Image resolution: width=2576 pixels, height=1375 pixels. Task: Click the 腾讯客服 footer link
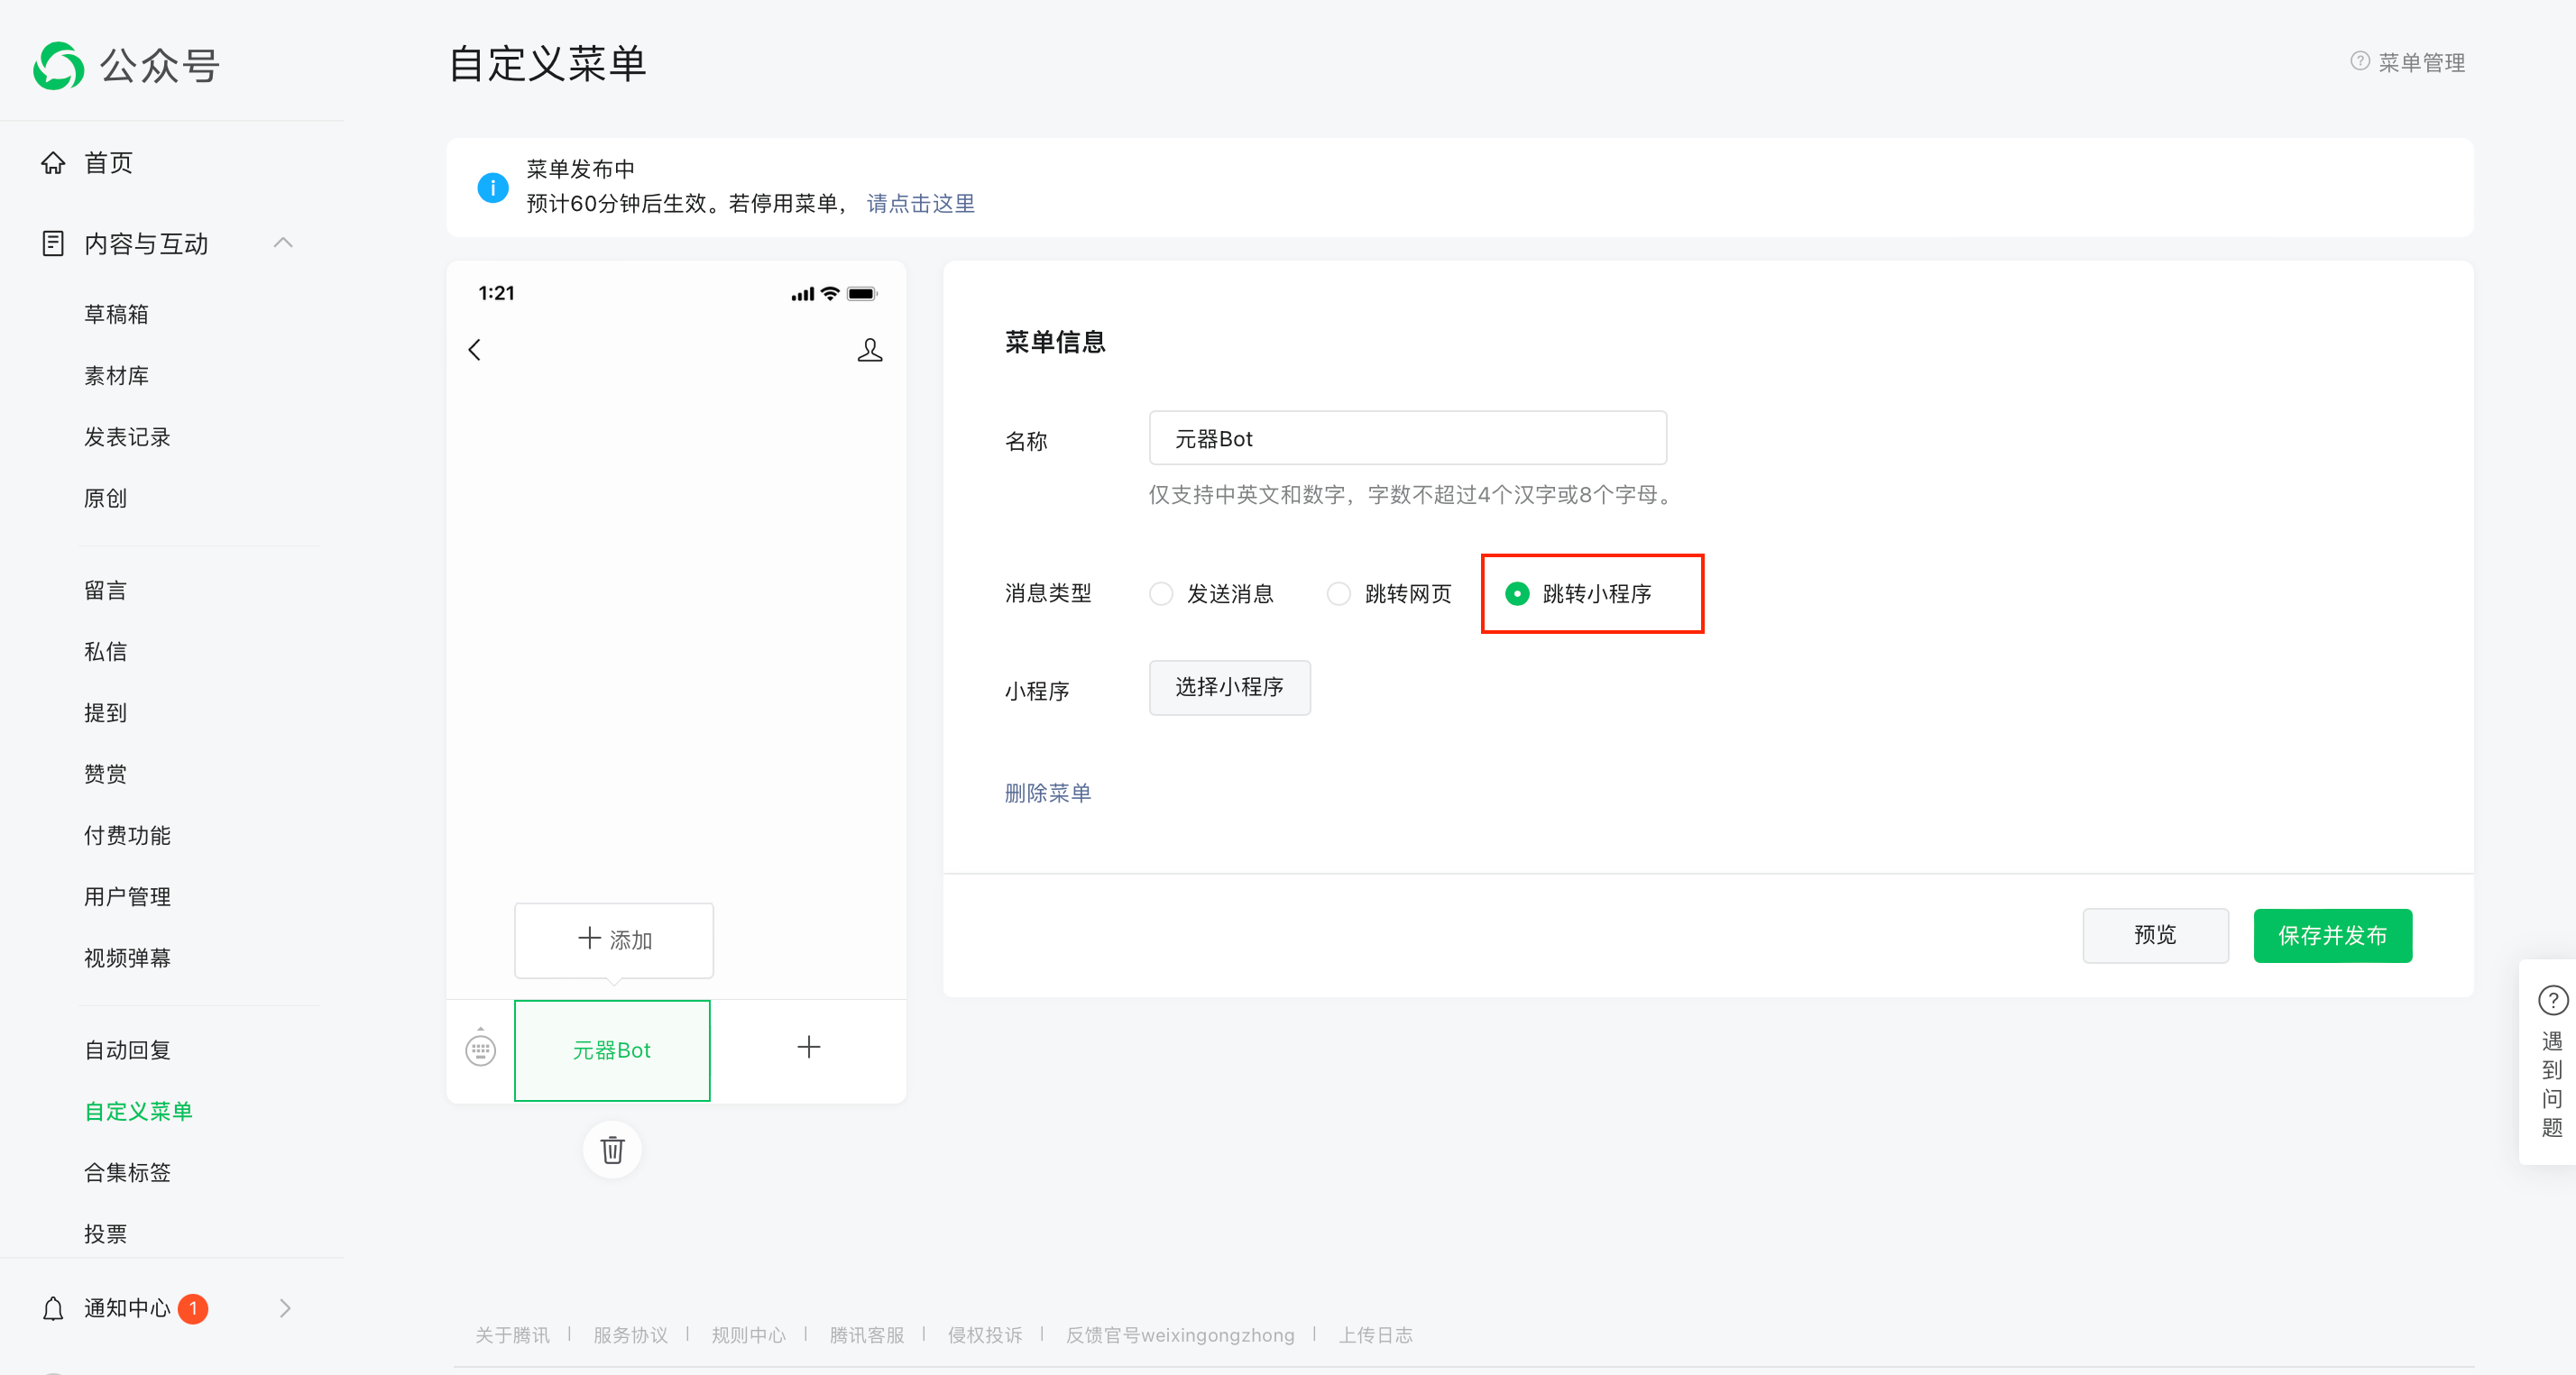point(867,1335)
